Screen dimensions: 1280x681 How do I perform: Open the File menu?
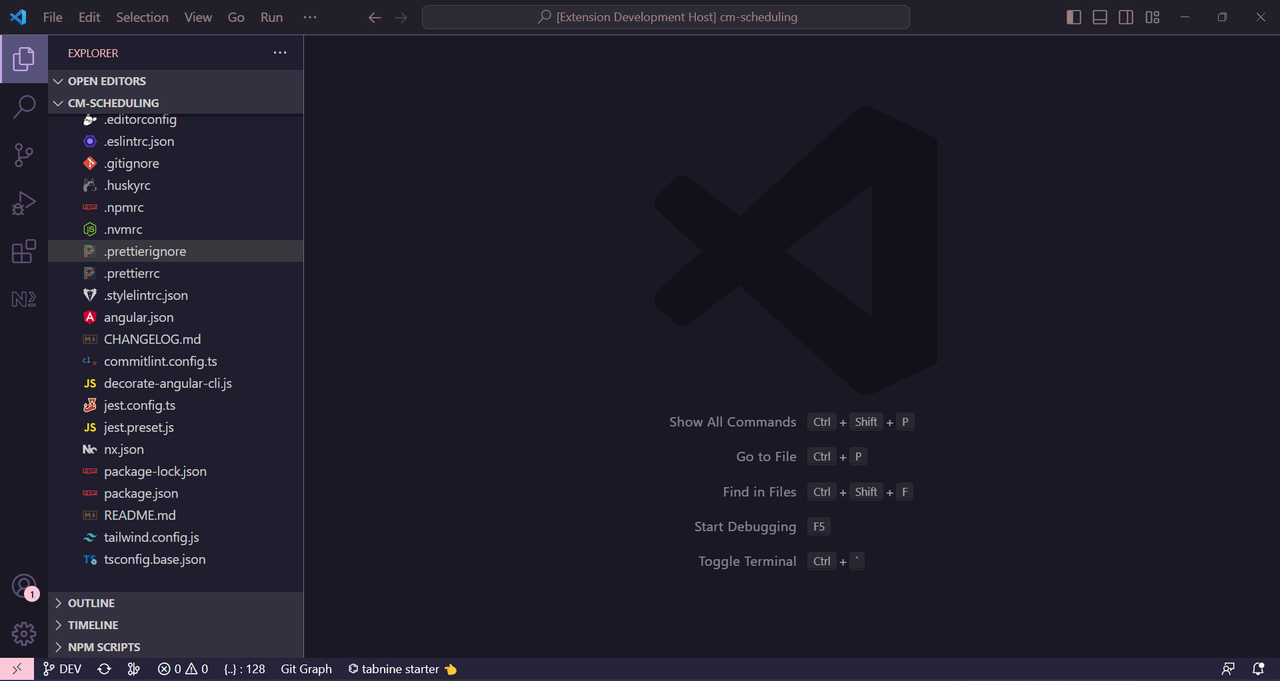tap(52, 17)
